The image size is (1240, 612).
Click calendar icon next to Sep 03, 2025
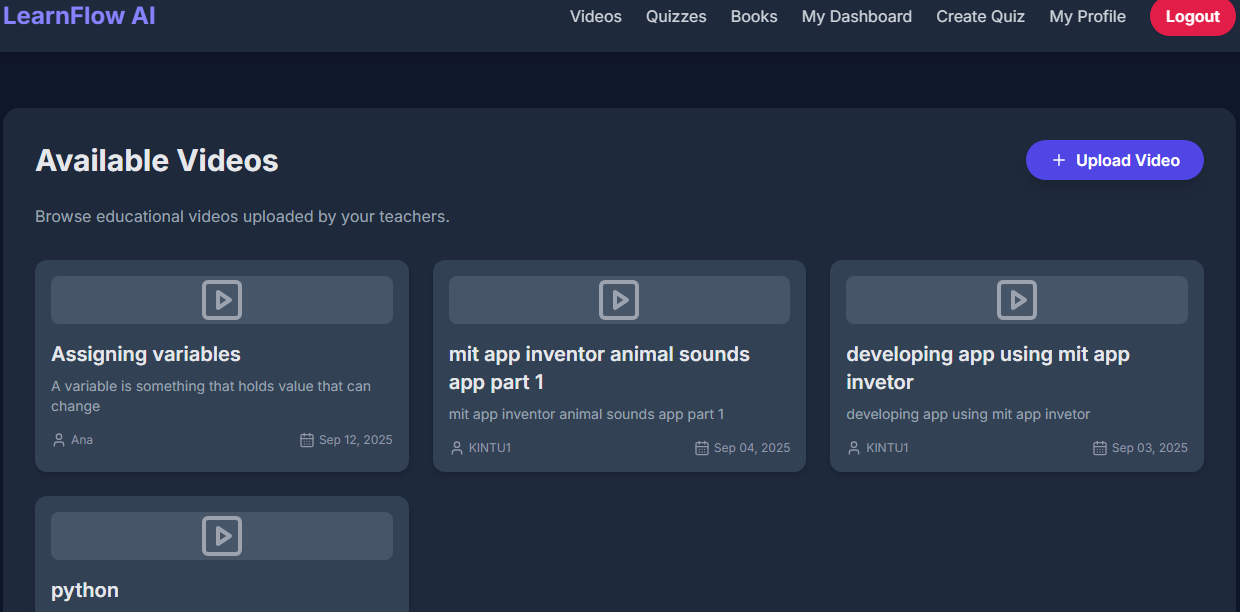click(x=1100, y=448)
